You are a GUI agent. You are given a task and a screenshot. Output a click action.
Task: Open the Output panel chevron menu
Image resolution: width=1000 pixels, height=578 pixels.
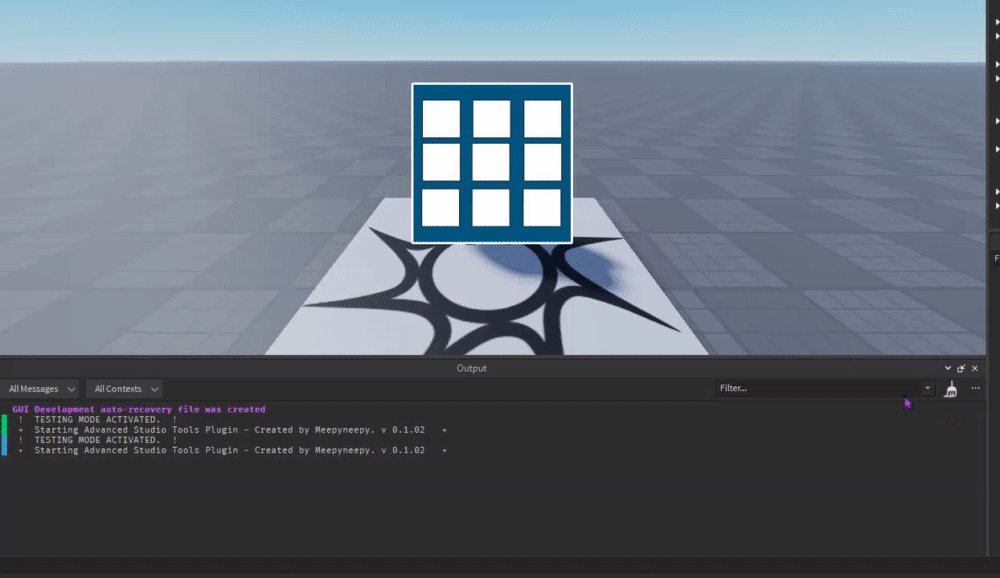(948, 368)
